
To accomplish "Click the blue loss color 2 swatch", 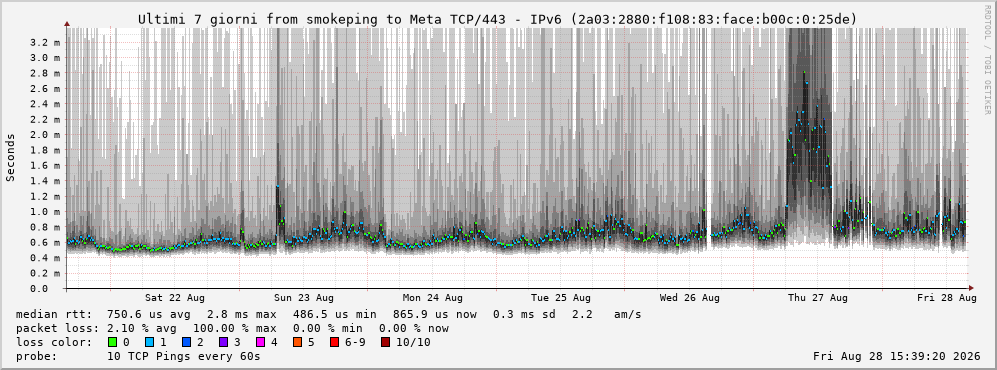I will point(186,343).
